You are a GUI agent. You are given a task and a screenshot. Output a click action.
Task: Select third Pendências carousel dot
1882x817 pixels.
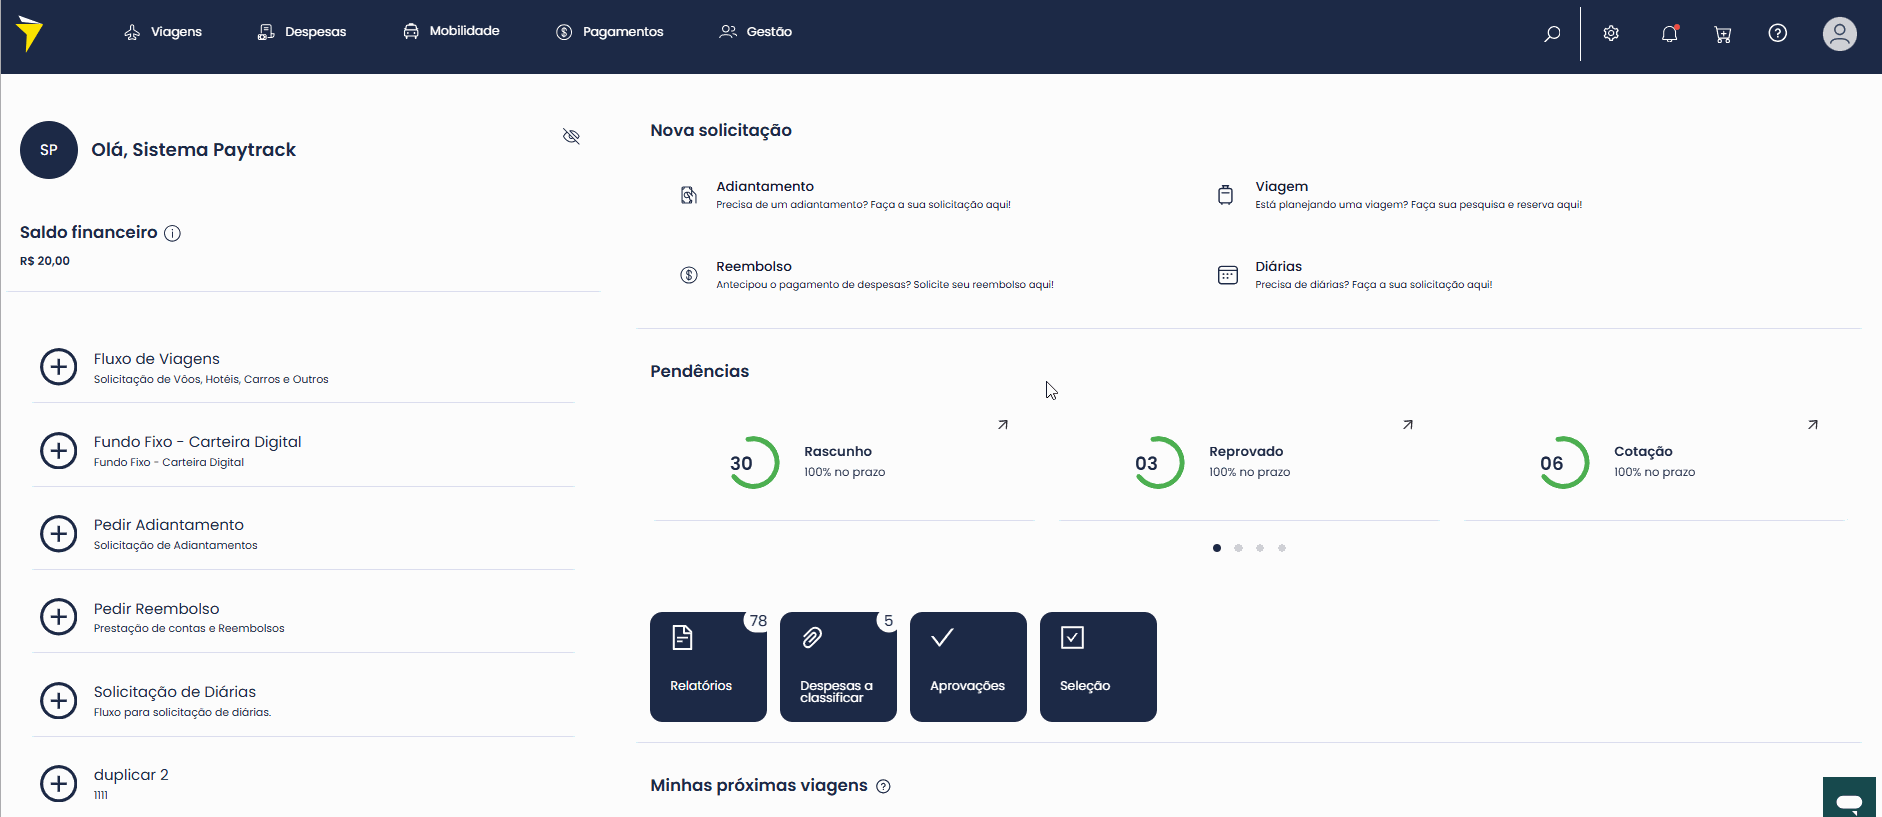pyautogui.click(x=1260, y=548)
